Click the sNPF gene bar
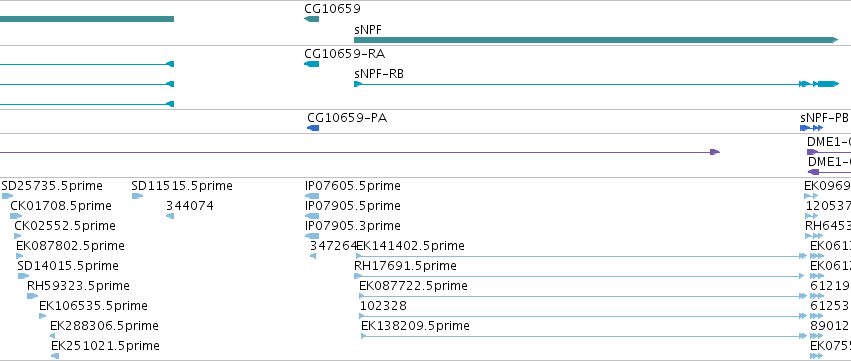Image resolution: width=851 pixels, height=361 pixels. 596,40
